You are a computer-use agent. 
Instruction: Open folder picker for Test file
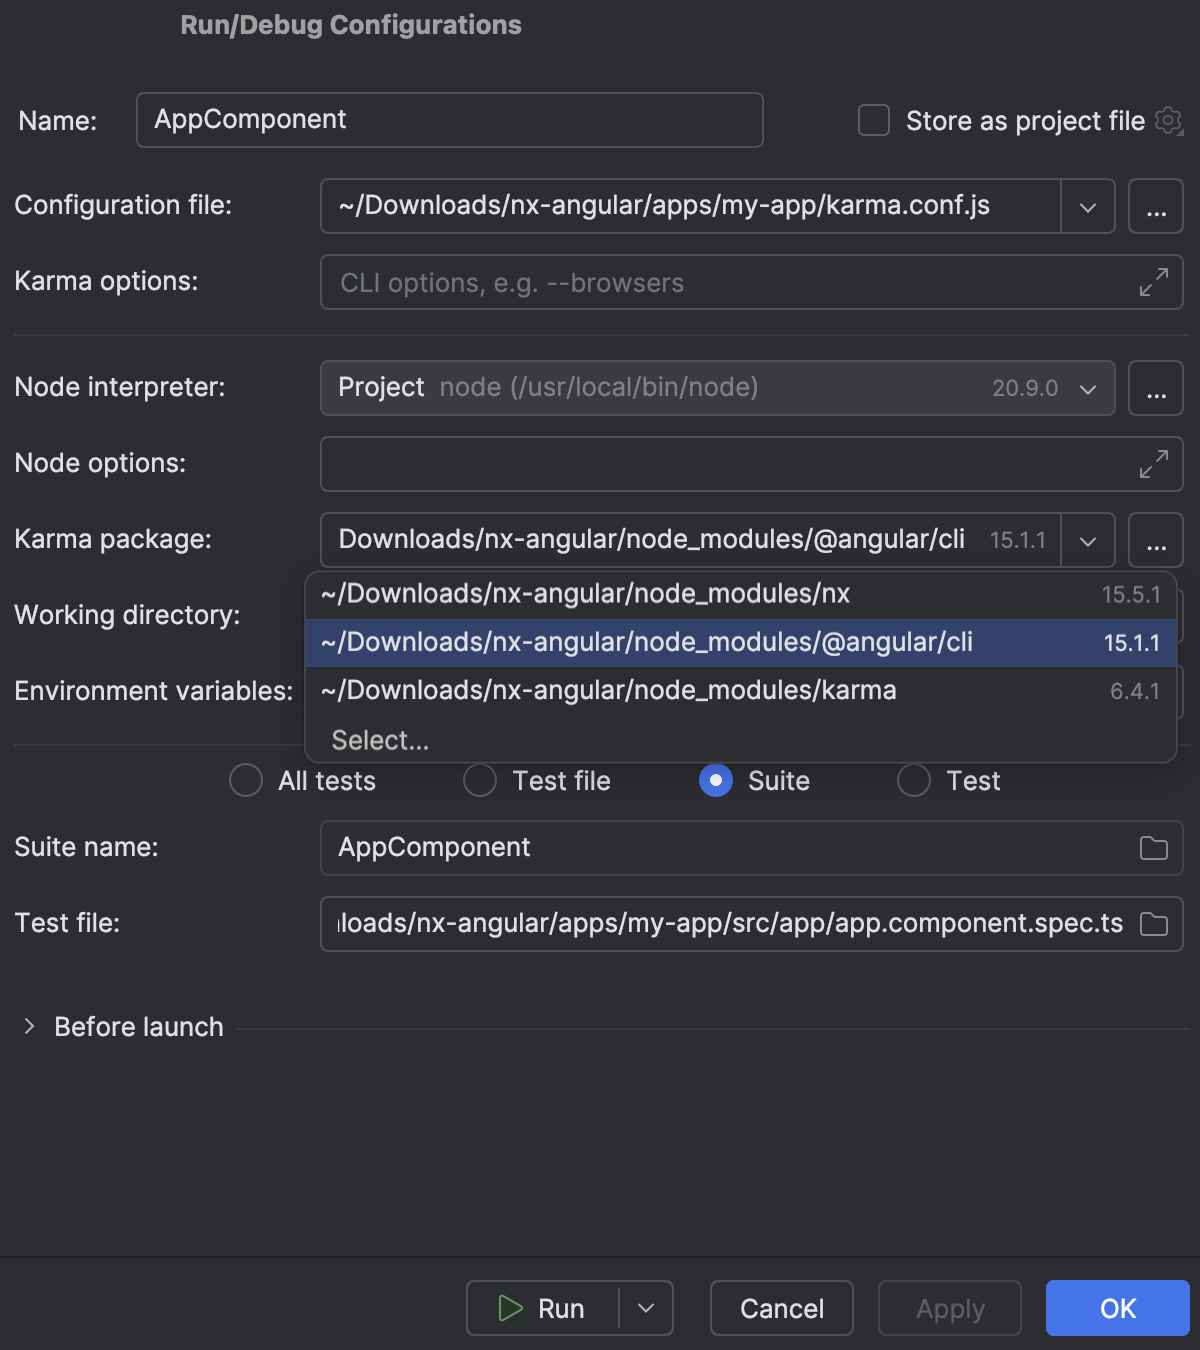1152,924
